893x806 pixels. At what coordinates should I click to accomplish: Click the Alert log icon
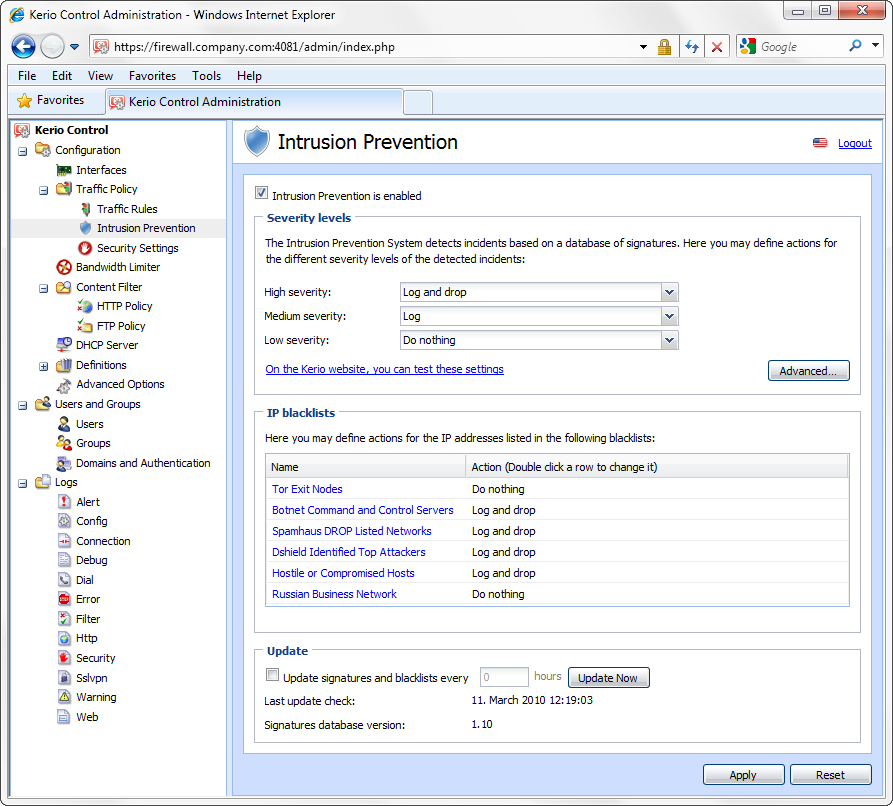[64, 502]
